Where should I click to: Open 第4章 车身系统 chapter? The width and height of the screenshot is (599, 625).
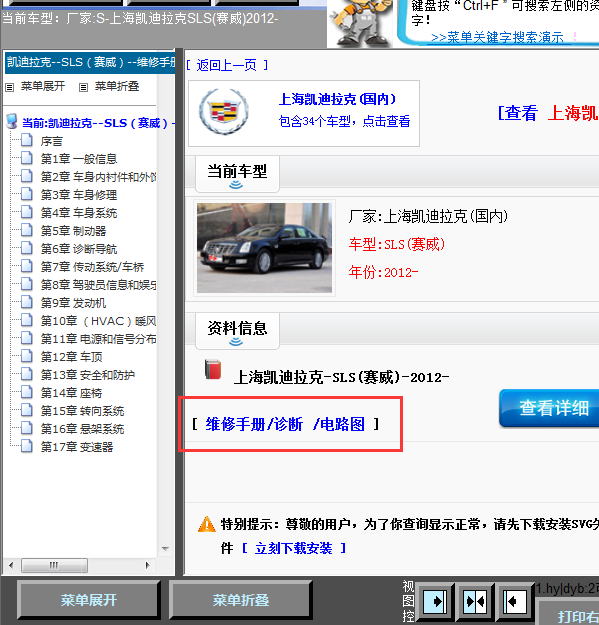79,212
